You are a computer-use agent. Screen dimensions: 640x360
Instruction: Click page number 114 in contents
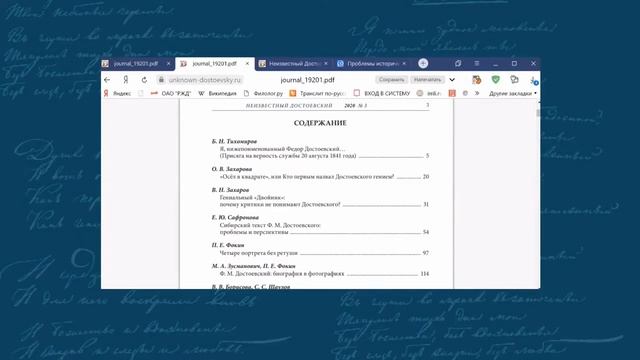(x=424, y=274)
